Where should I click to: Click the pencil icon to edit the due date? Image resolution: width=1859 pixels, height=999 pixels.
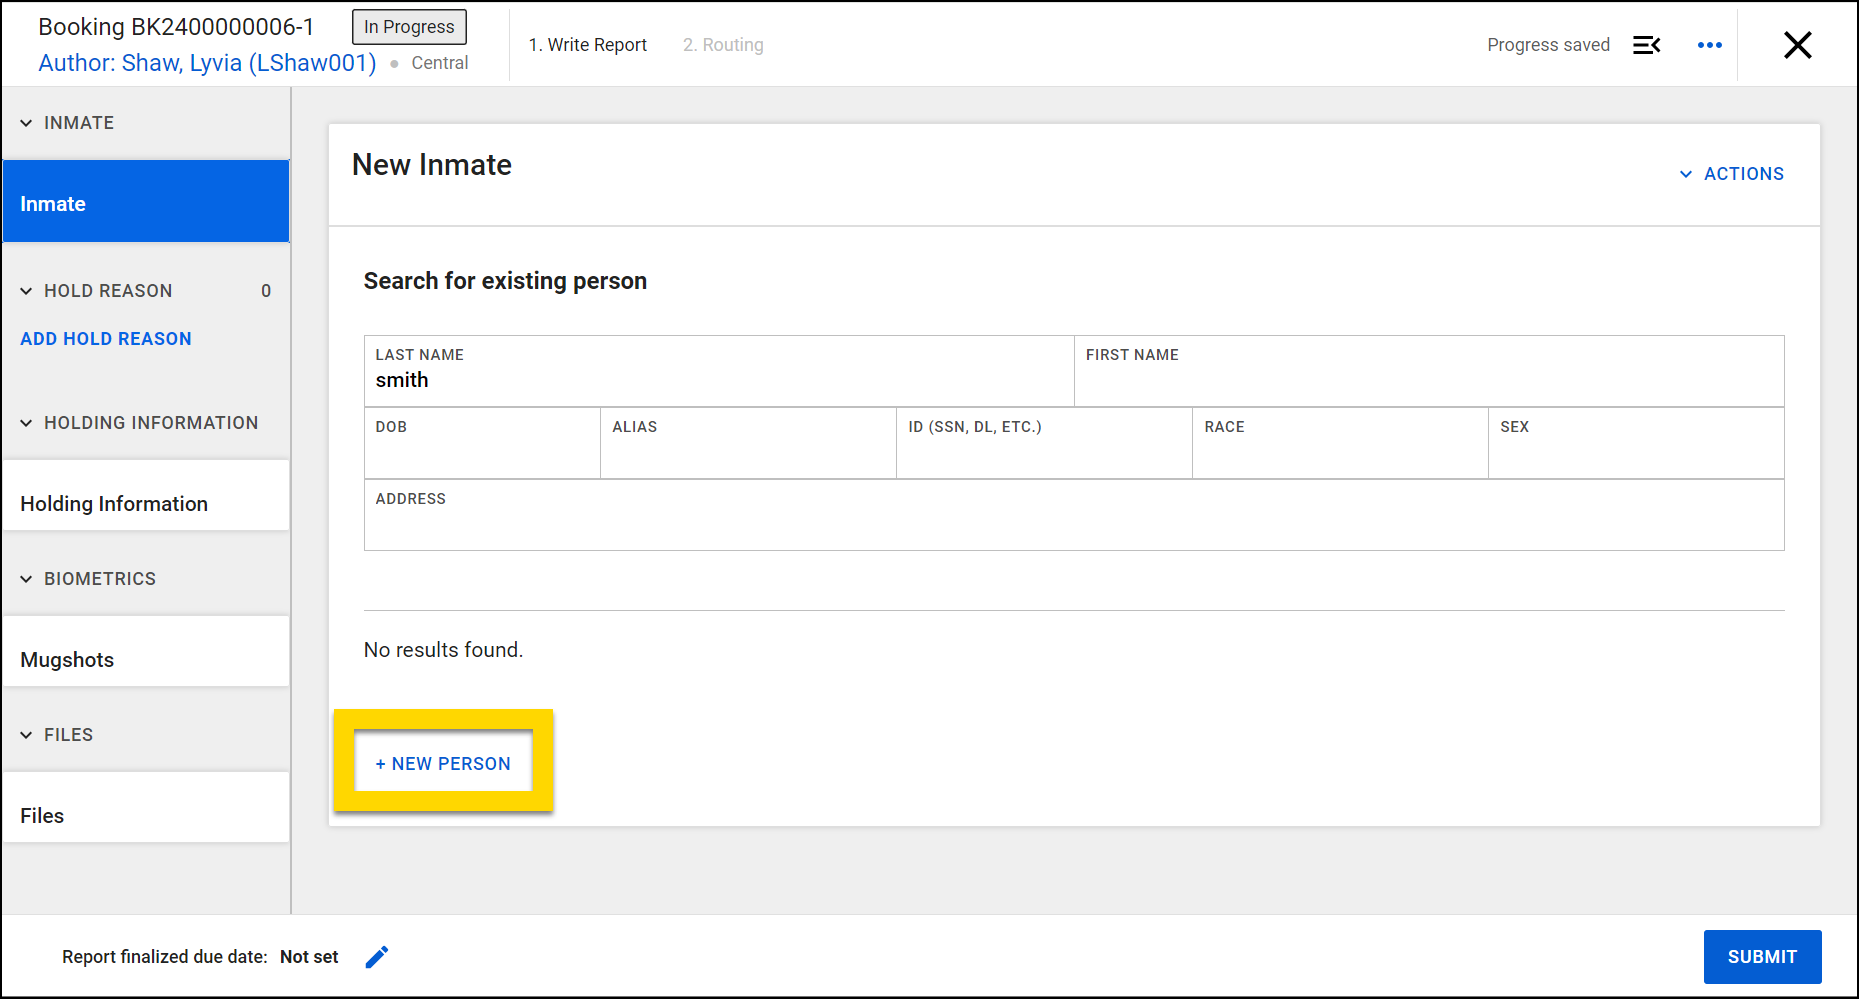click(x=377, y=956)
